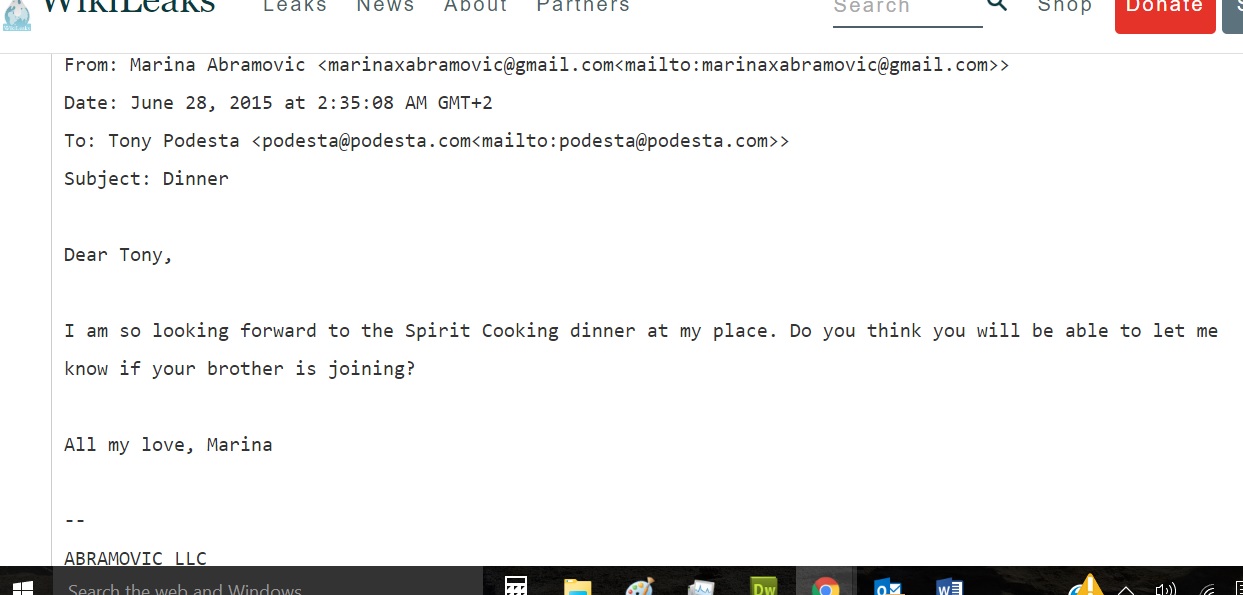Click the search magnifier icon
1243x595 pixels.
[x=997, y=5]
